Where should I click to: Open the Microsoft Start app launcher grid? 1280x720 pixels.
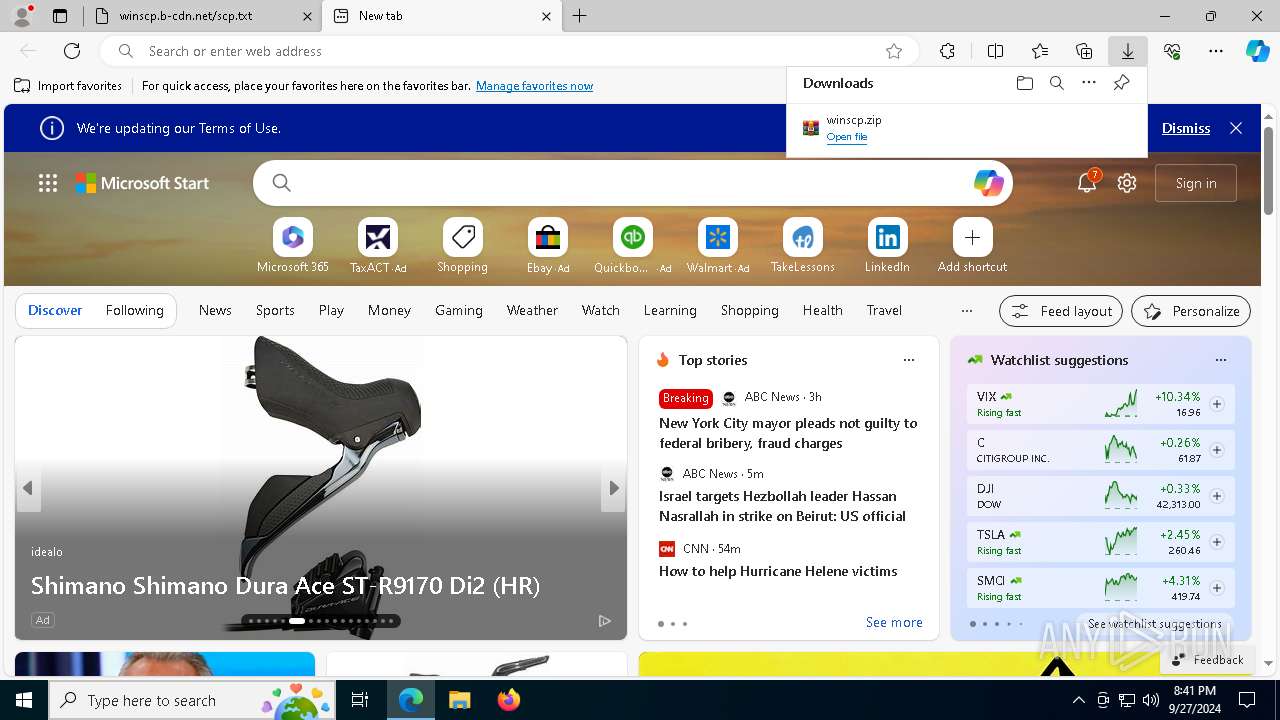[48, 183]
